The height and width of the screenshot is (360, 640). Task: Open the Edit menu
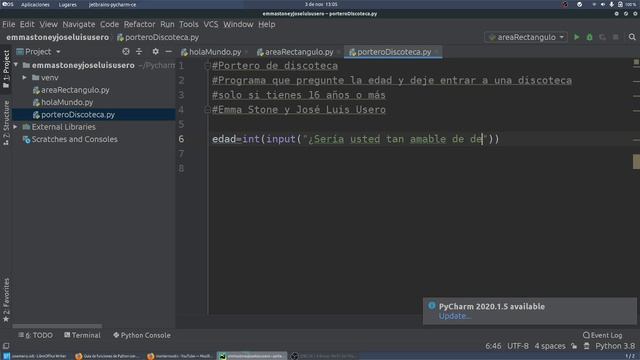[27, 24]
